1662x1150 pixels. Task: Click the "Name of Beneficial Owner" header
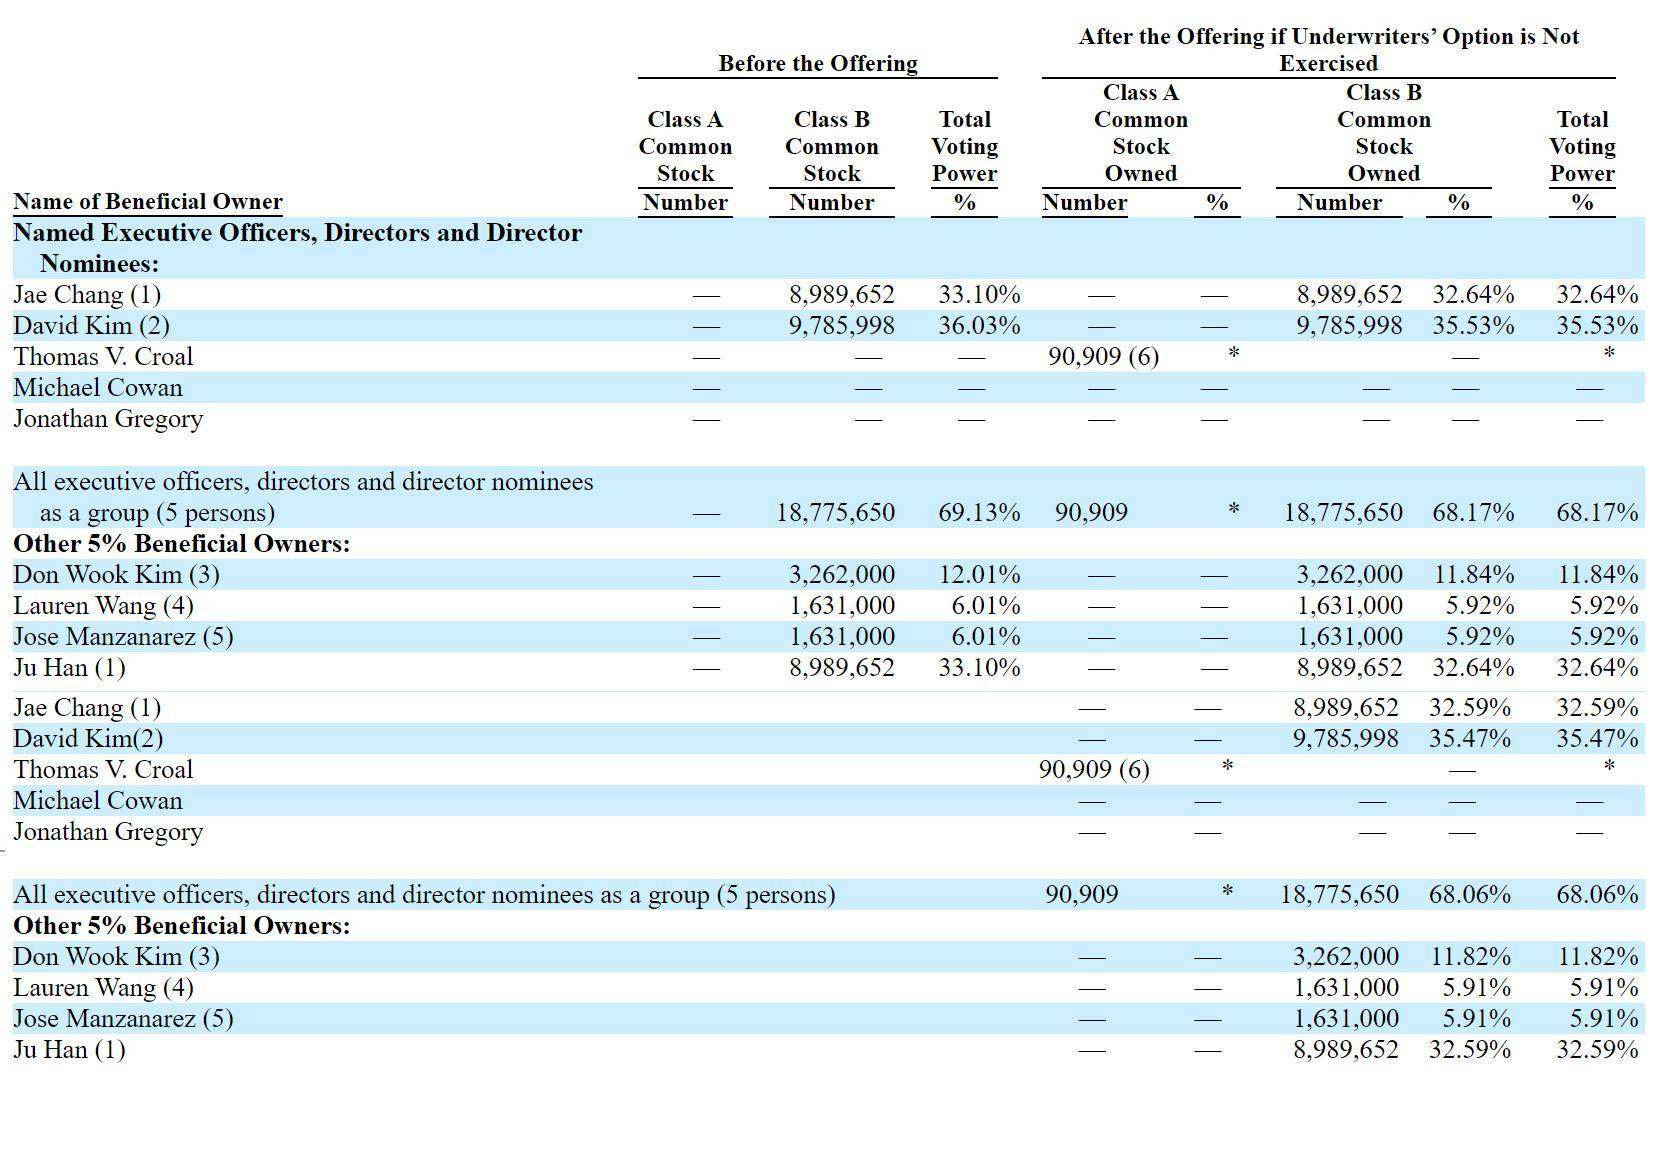[147, 201]
